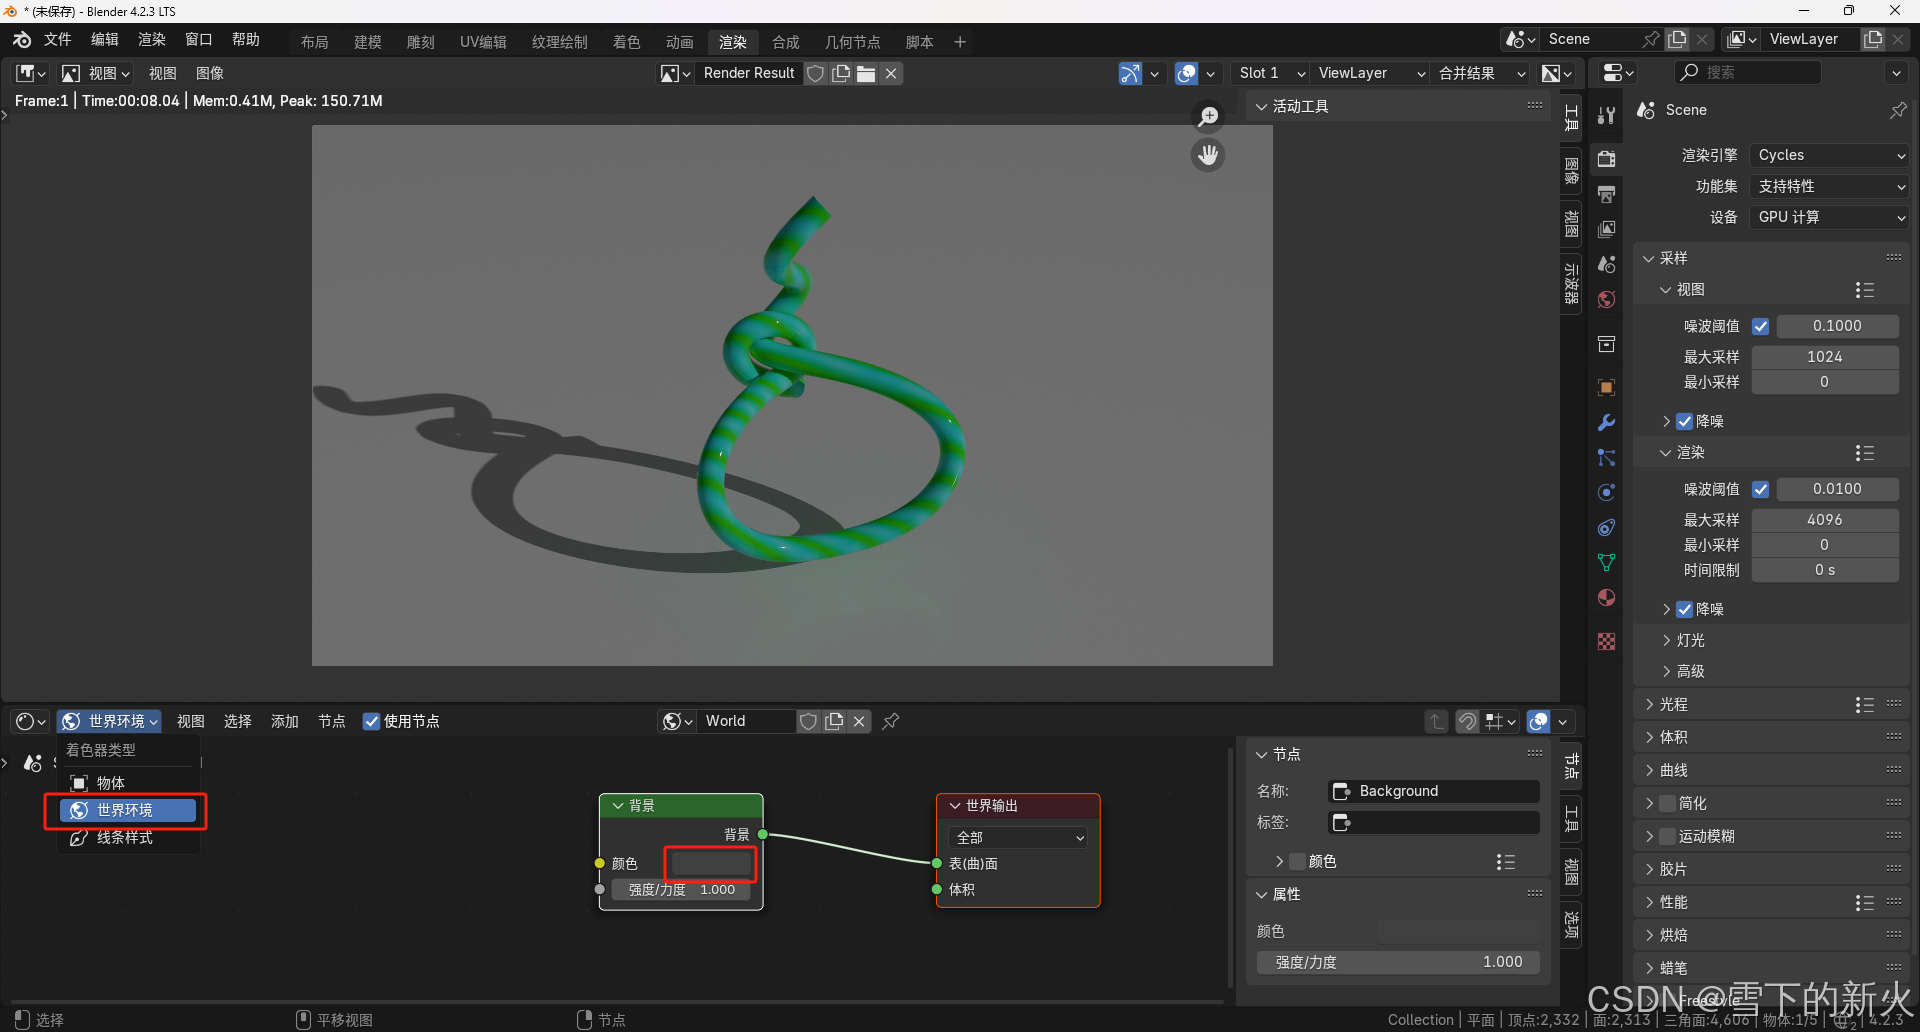The image size is (1920, 1032).
Task: Open the Material properties tab
Action: 1606,597
